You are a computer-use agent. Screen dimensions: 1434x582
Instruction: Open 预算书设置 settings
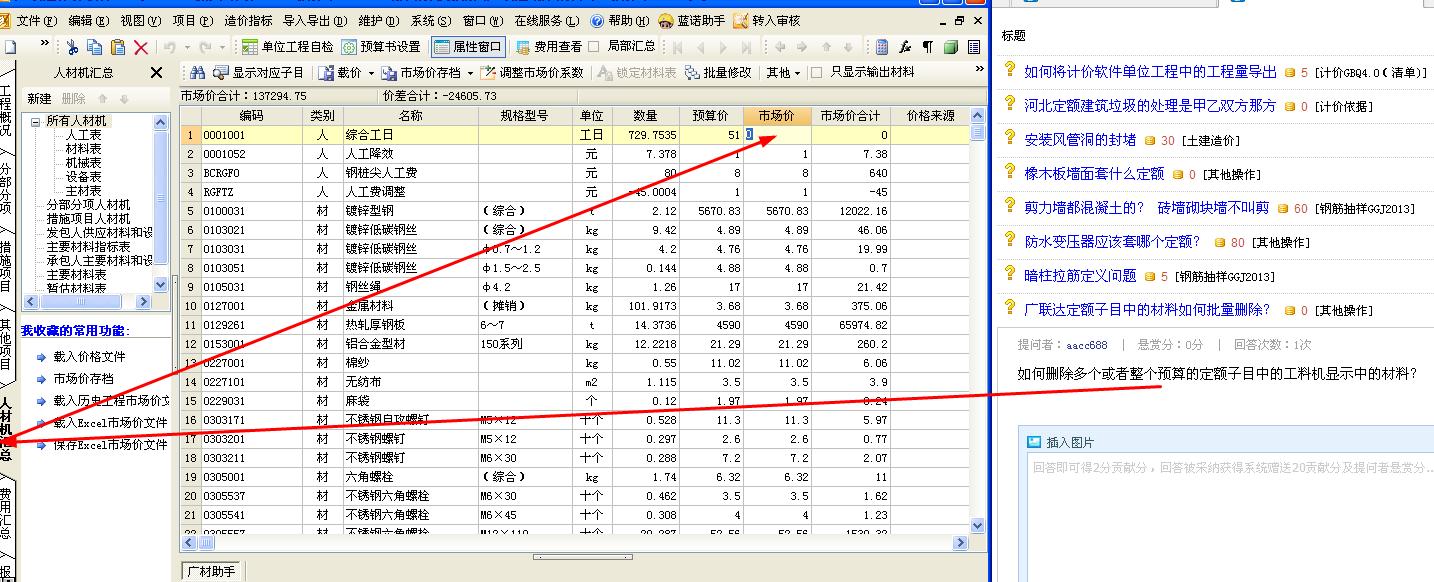tap(381, 46)
